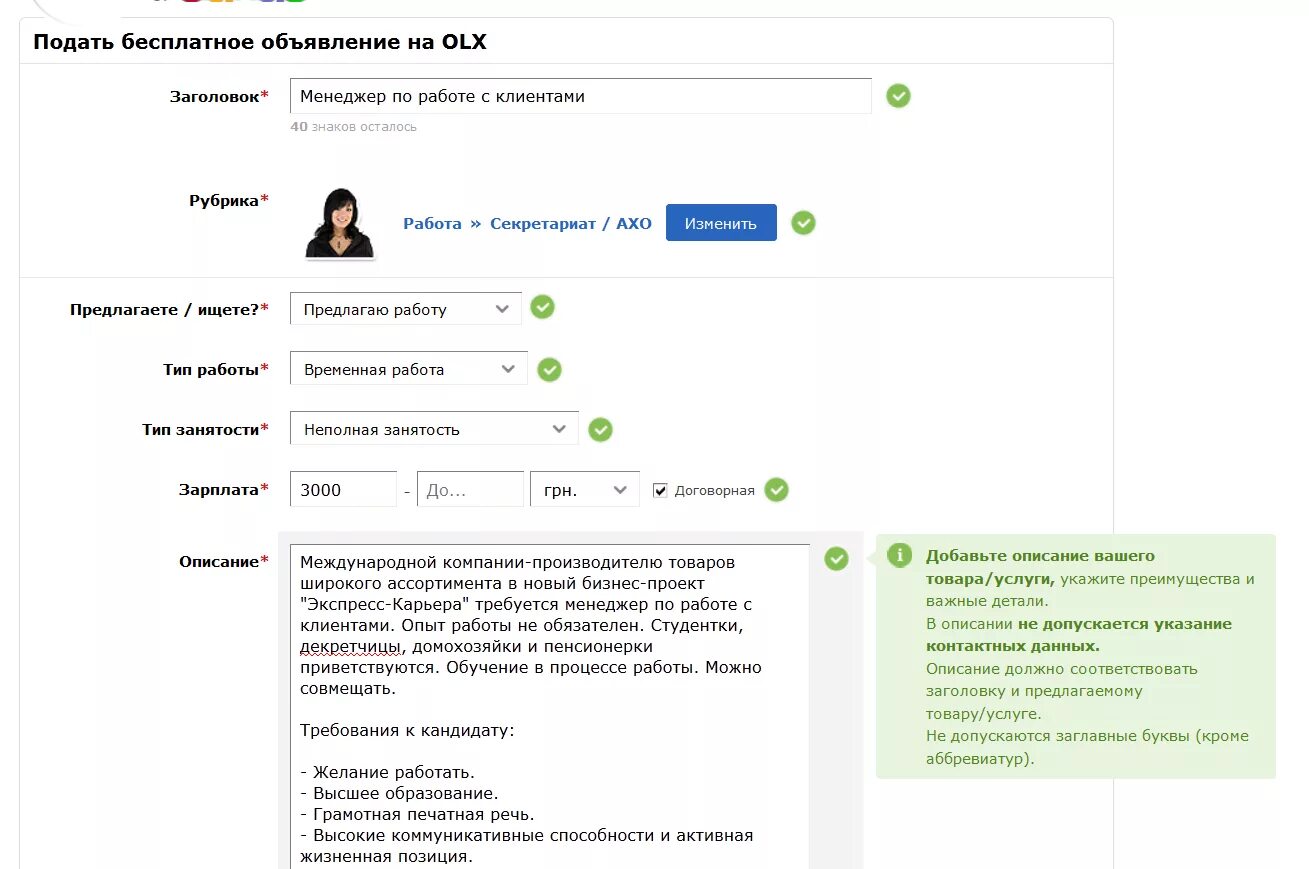Click 'Требования к кандидату:' line in description
1309x869 pixels.
pyautogui.click(x=407, y=730)
